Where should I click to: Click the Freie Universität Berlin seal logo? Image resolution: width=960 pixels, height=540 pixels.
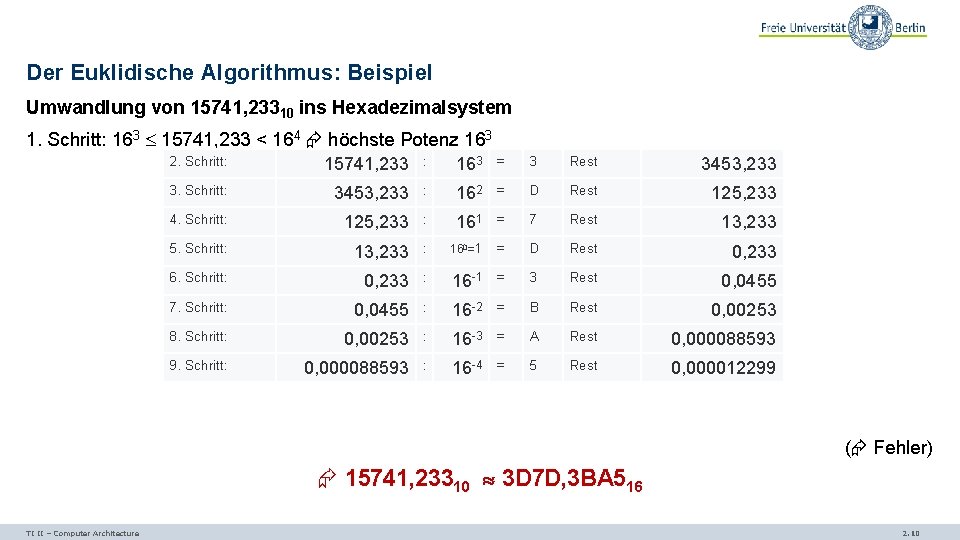(x=870, y=27)
